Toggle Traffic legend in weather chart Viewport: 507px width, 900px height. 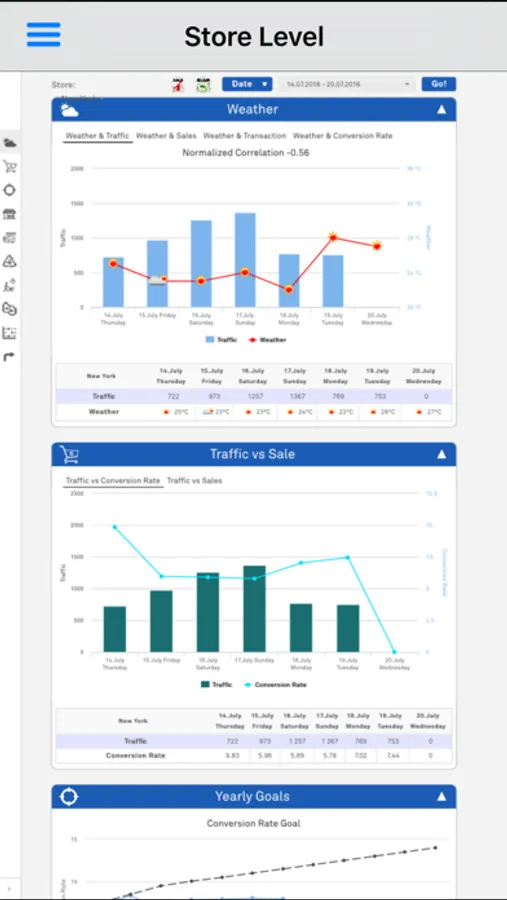coord(222,340)
